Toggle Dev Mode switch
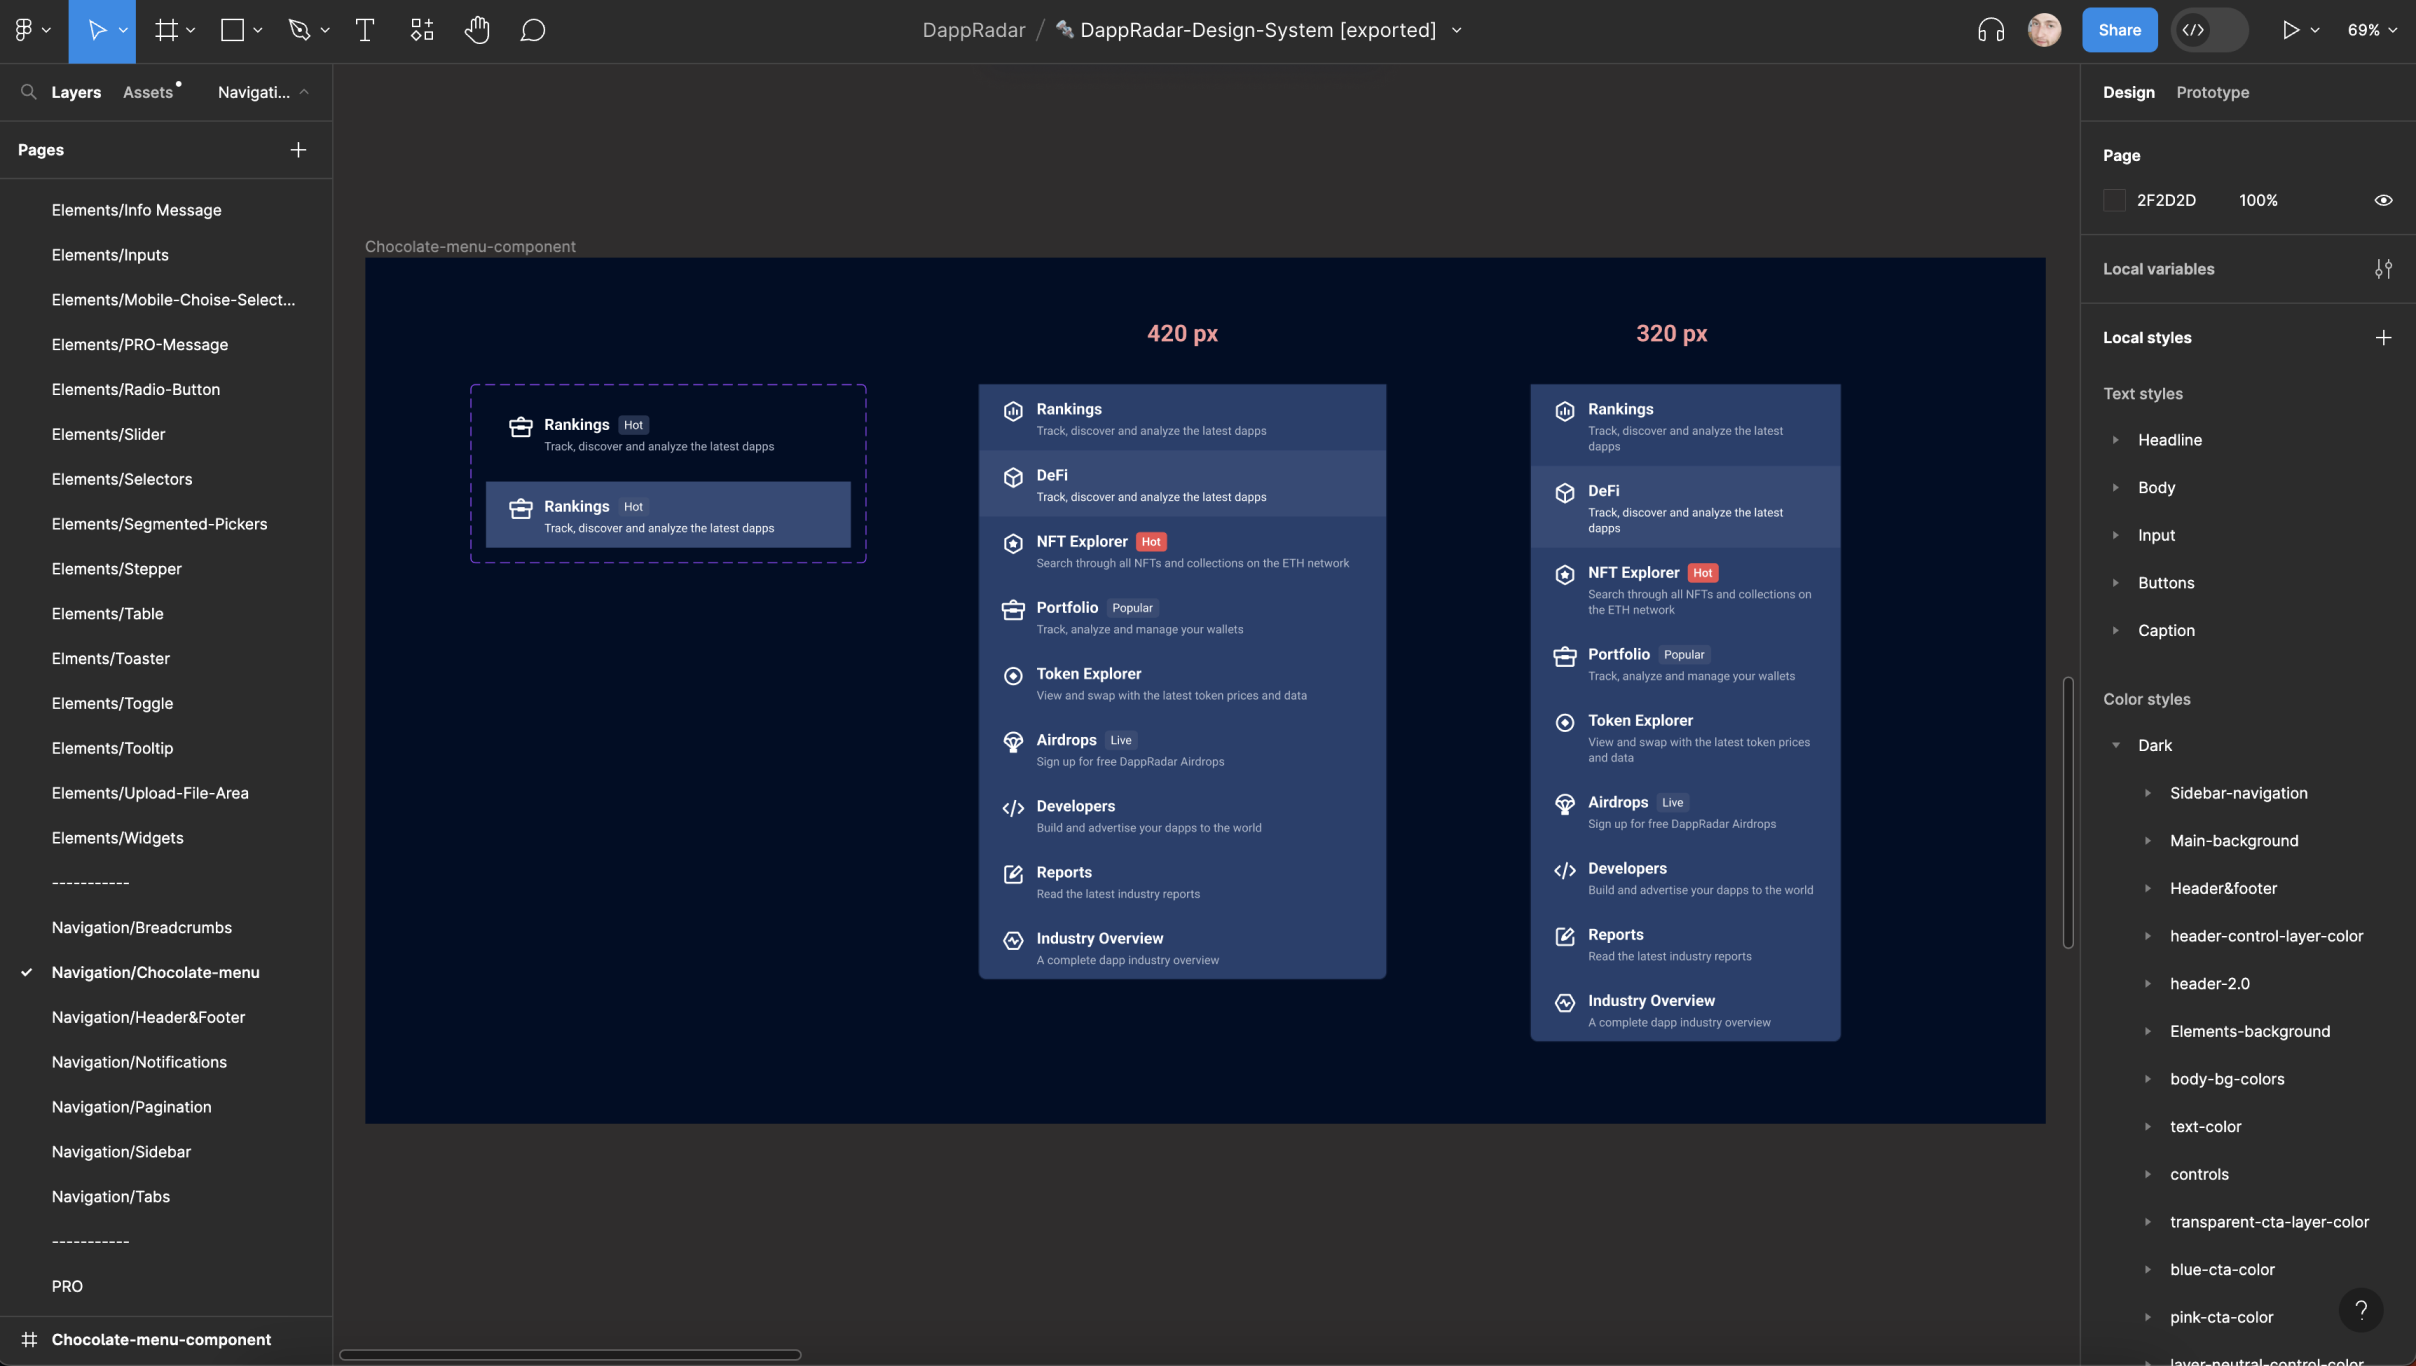 (x=2210, y=30)
